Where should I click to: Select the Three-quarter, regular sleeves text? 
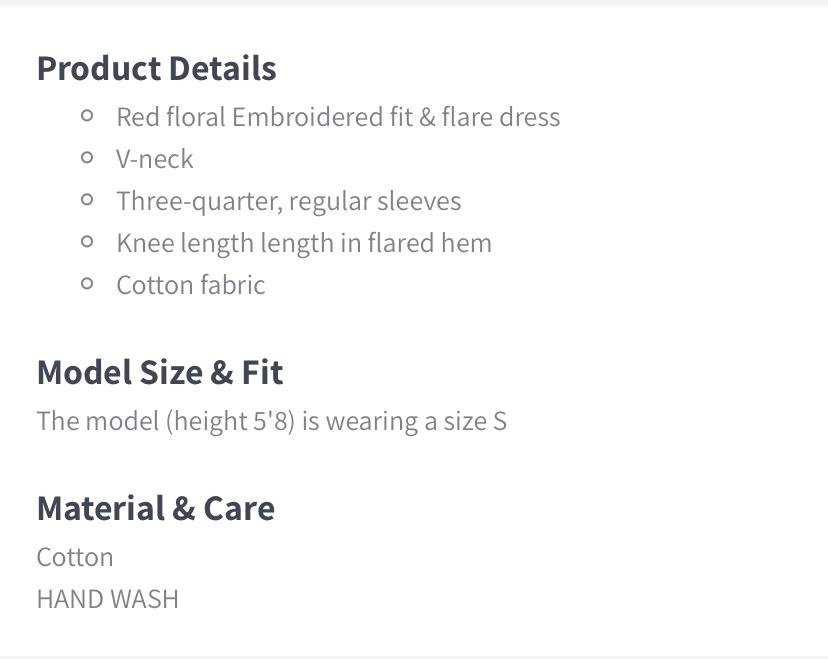click(x=288, y=201)
